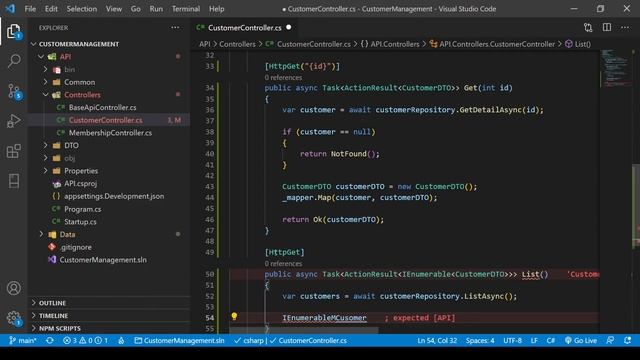Open the Explorer view in activity bar
The height and width of the screenshot is (360, 640).
pyautogui.click(x=13, y=31)
